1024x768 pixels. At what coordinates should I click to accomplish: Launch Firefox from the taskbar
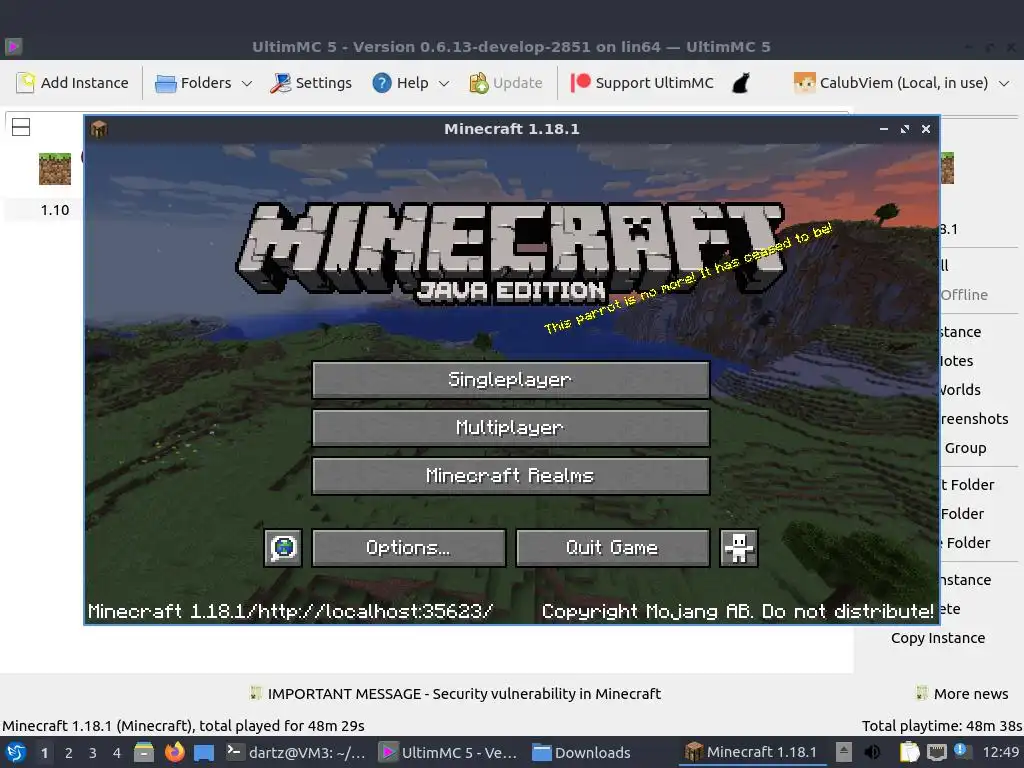pos(174,752)
